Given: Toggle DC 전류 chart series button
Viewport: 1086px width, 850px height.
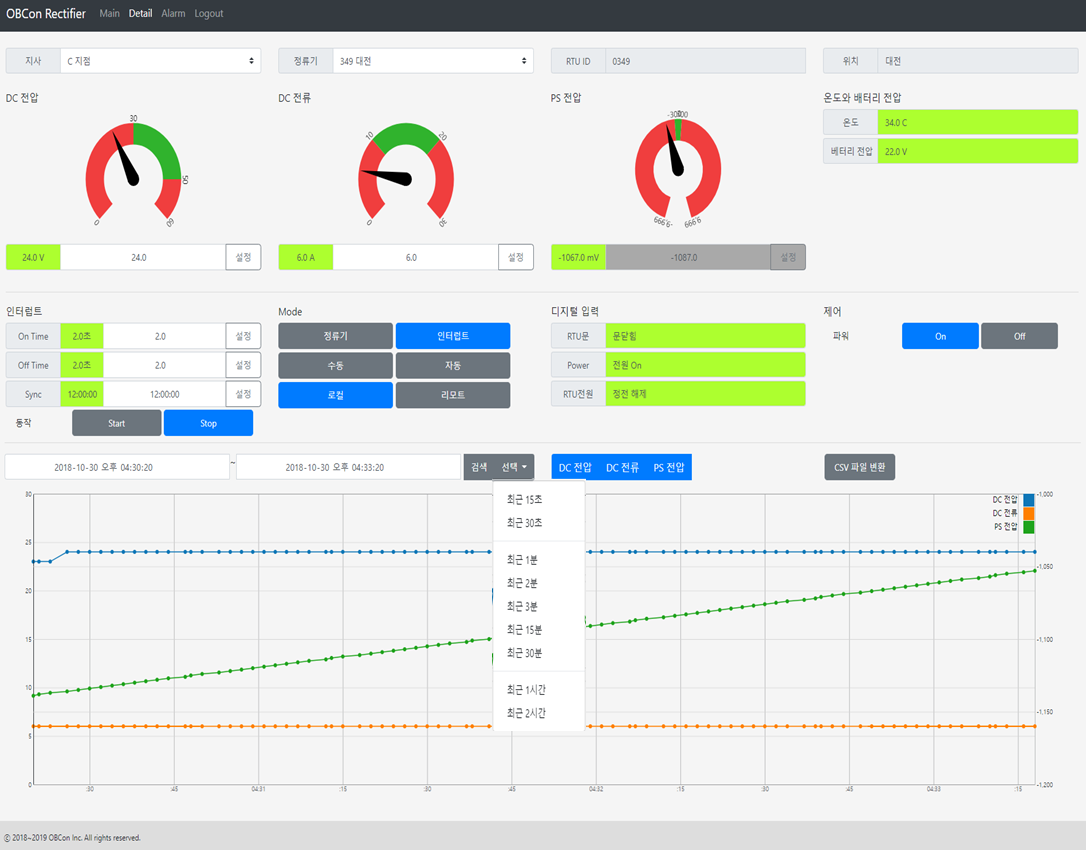Looking at the screenshot, I should [x=623, y=467].
